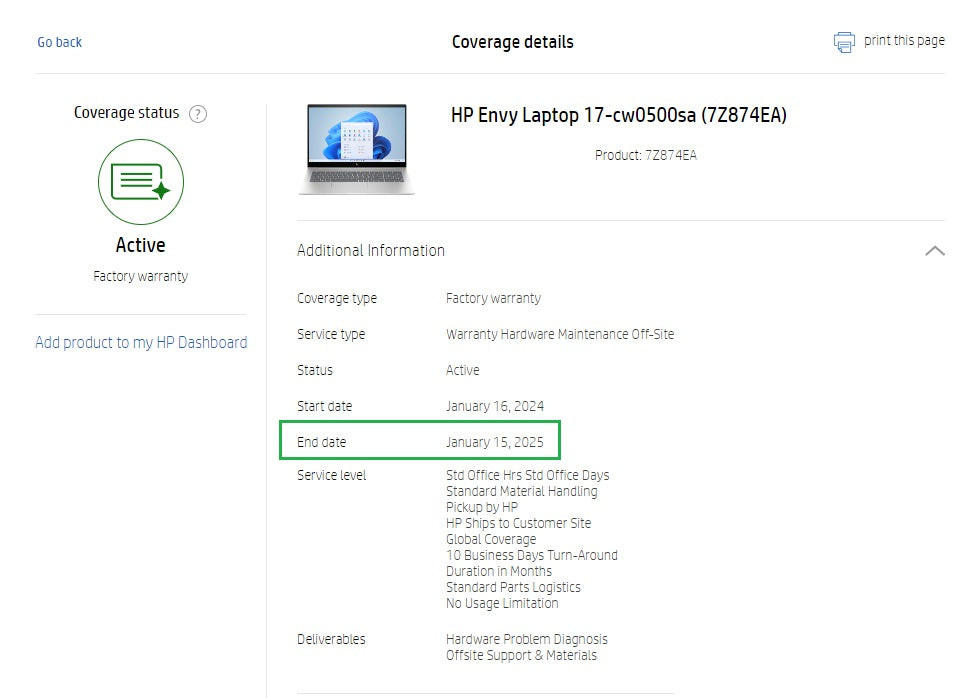Click the bold Active status under the icon

[x=141, y=246]
